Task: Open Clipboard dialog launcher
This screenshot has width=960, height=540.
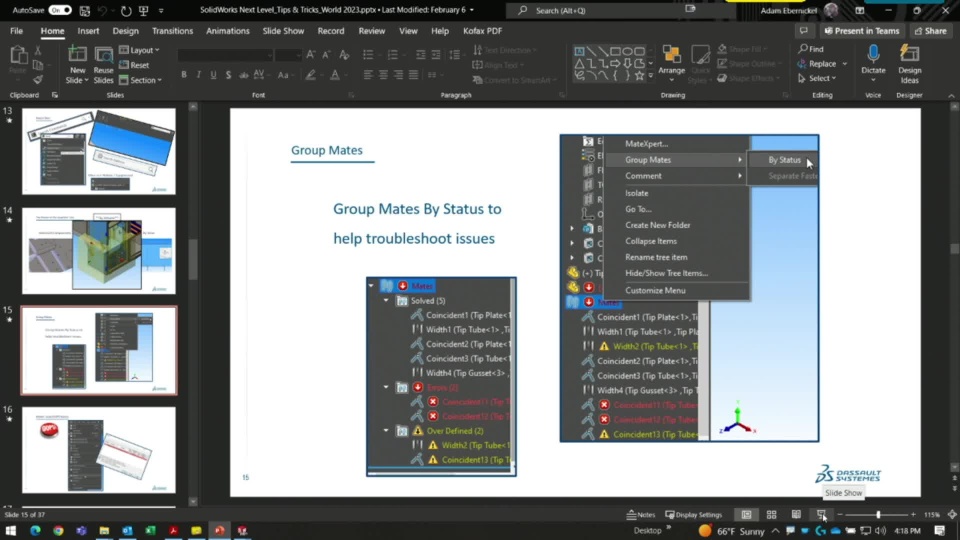Action: pos(54,95)
